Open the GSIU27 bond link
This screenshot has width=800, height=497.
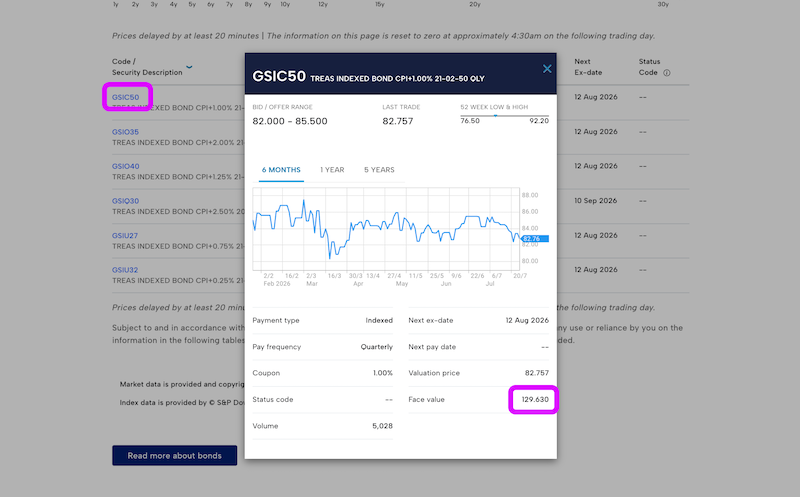tap(125, 236)
